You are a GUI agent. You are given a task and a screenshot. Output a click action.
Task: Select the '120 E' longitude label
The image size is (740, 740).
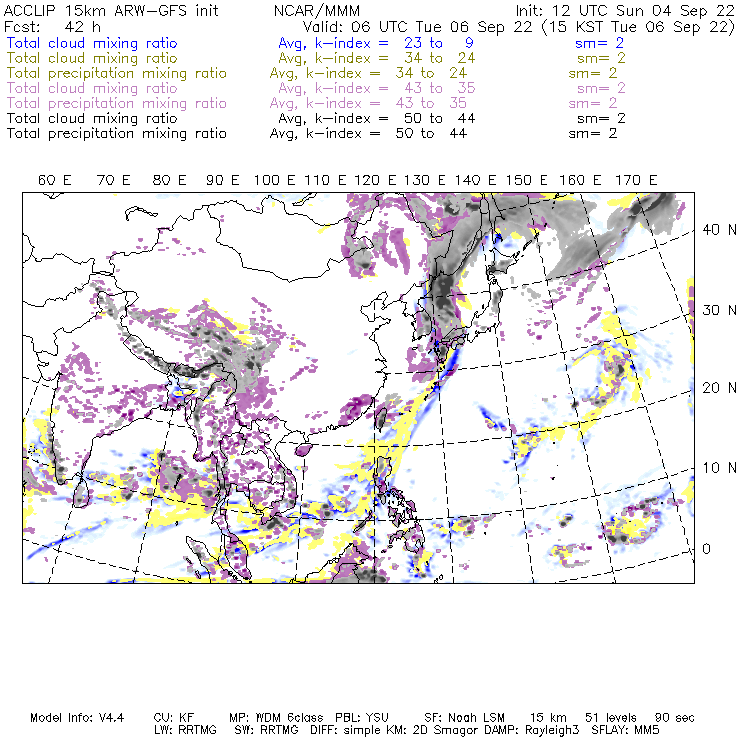375,180
